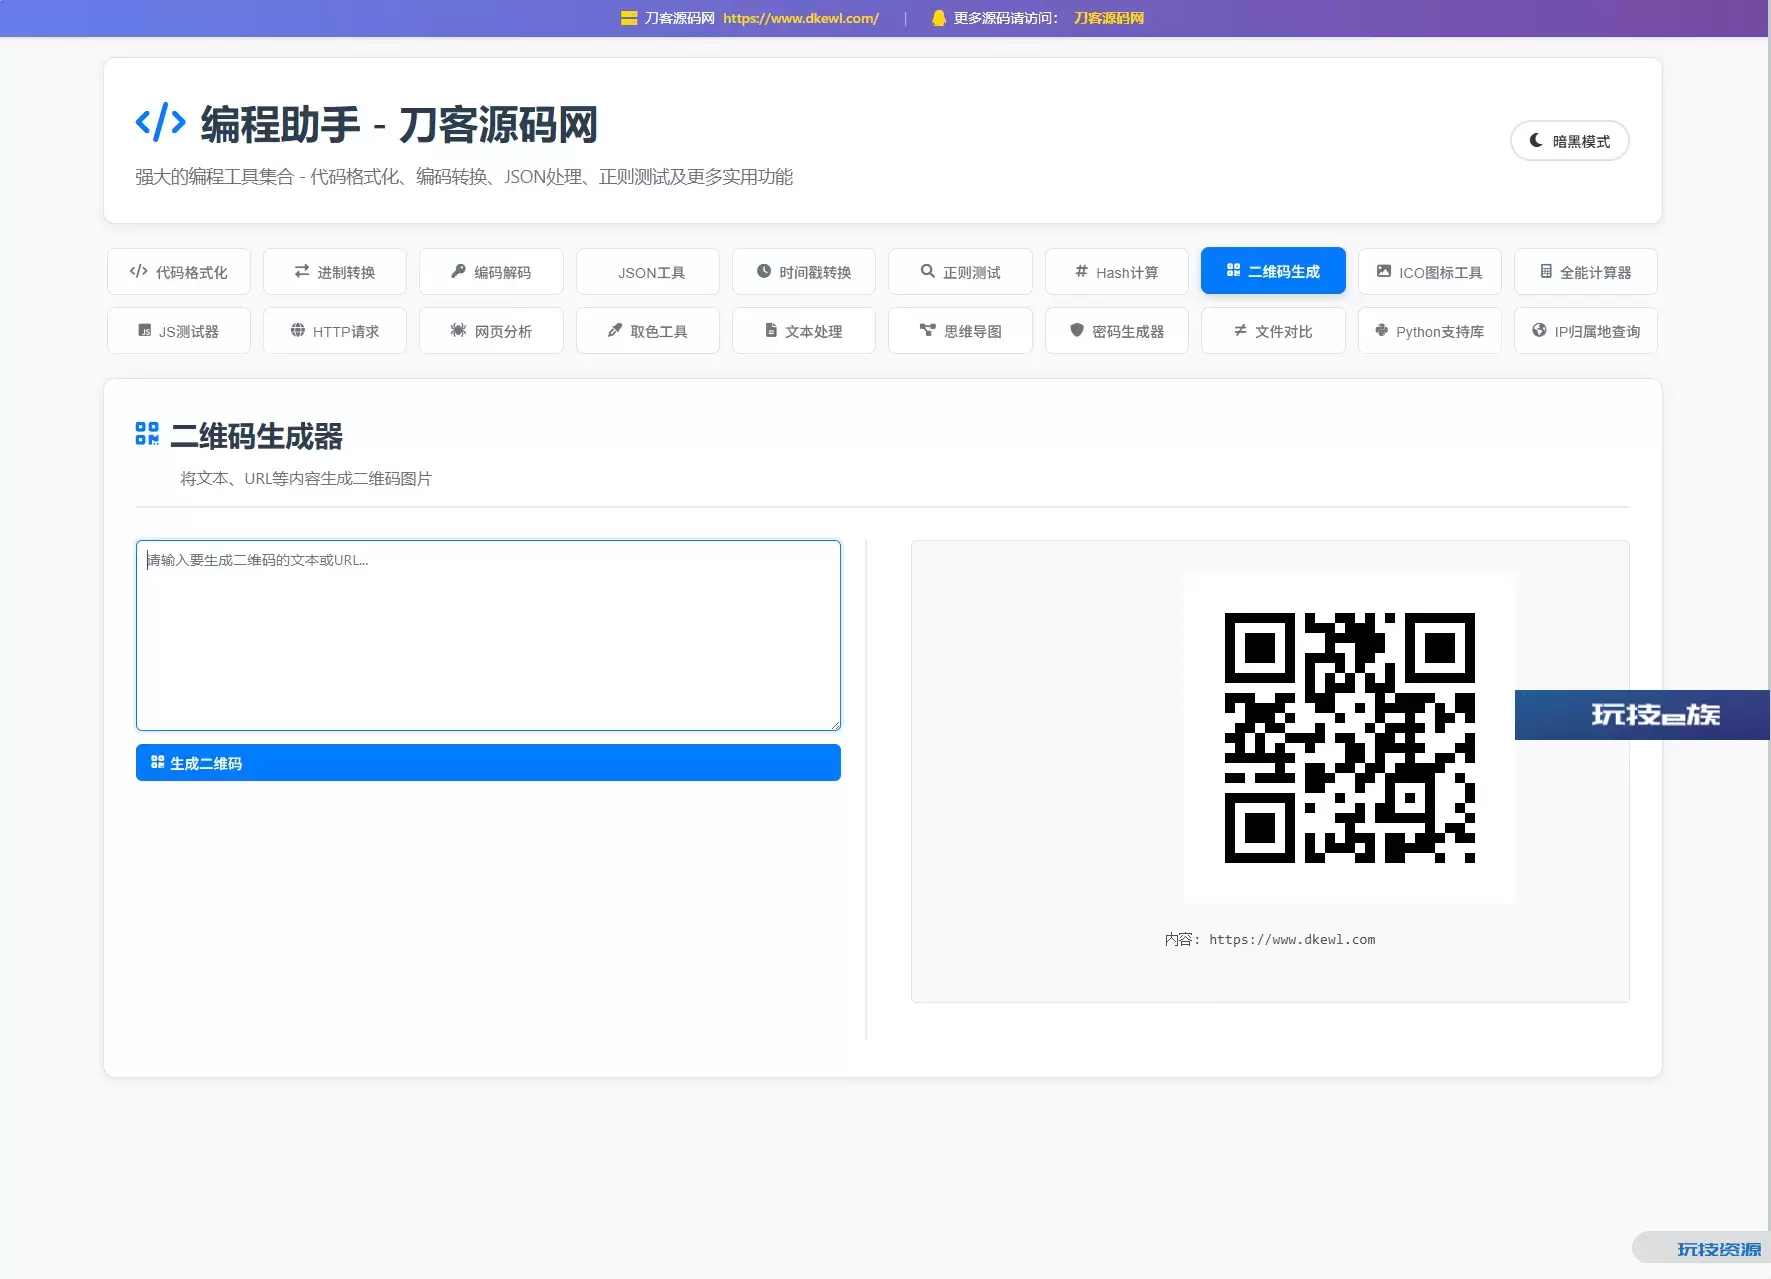Click the generated QR code image

pos(1349,738)
